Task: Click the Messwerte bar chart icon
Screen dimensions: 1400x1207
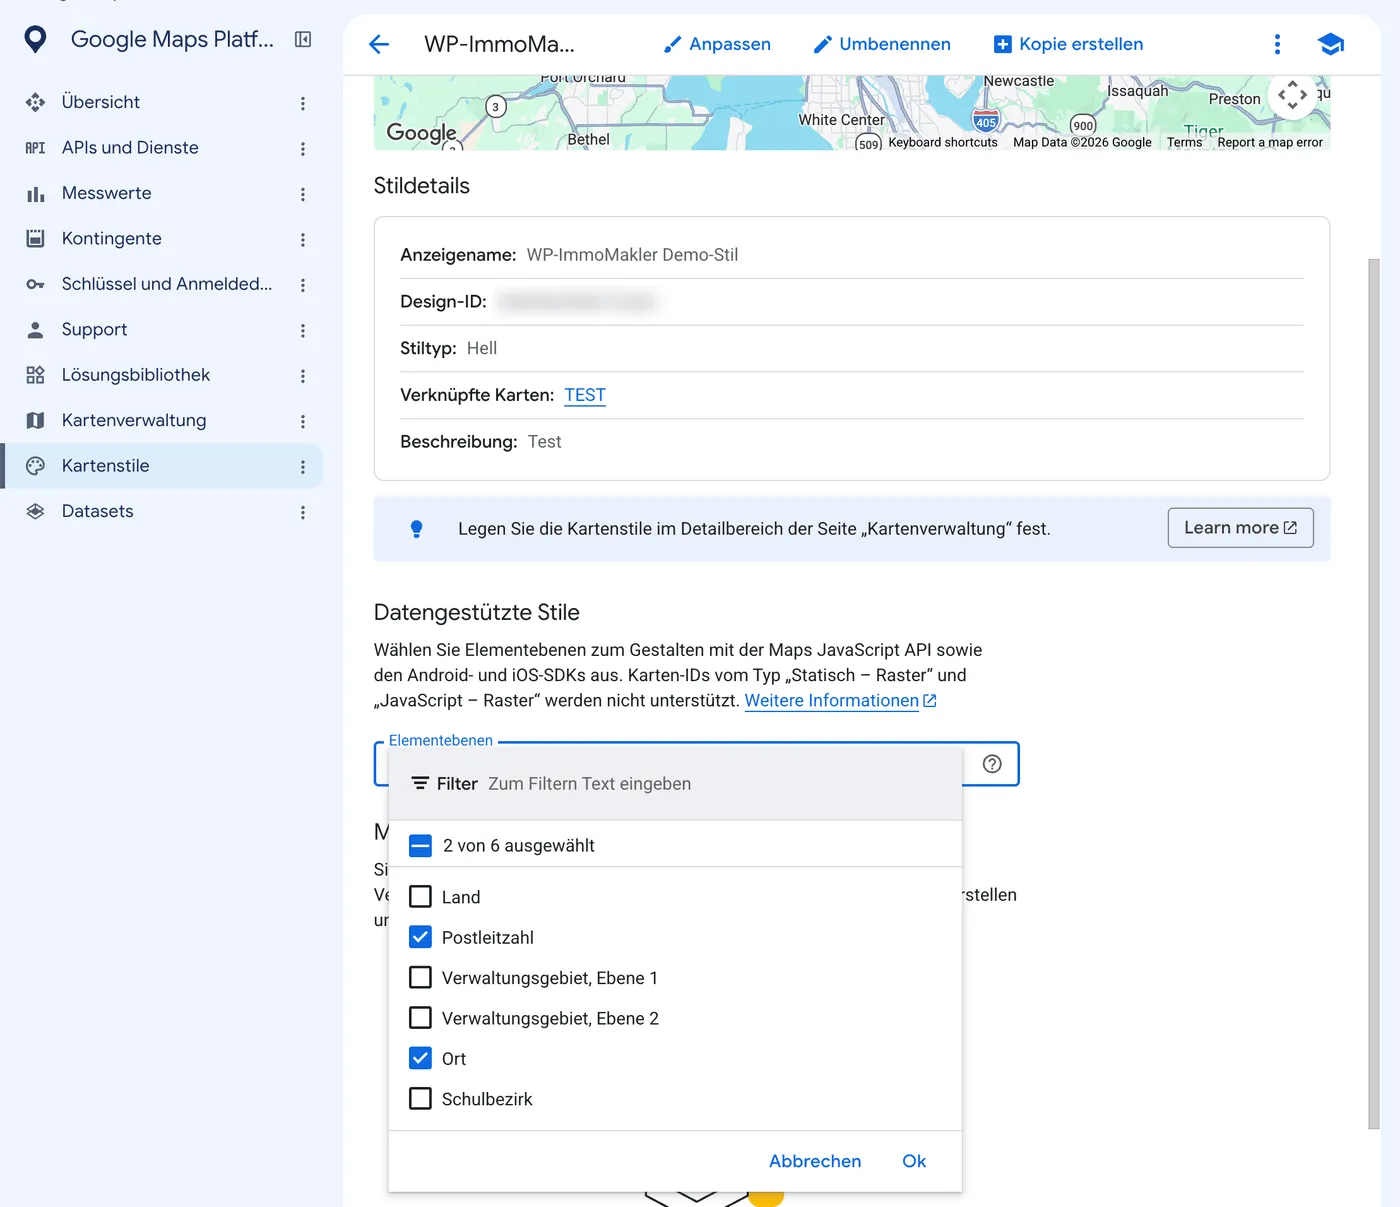Action: [x=35, y=193]
